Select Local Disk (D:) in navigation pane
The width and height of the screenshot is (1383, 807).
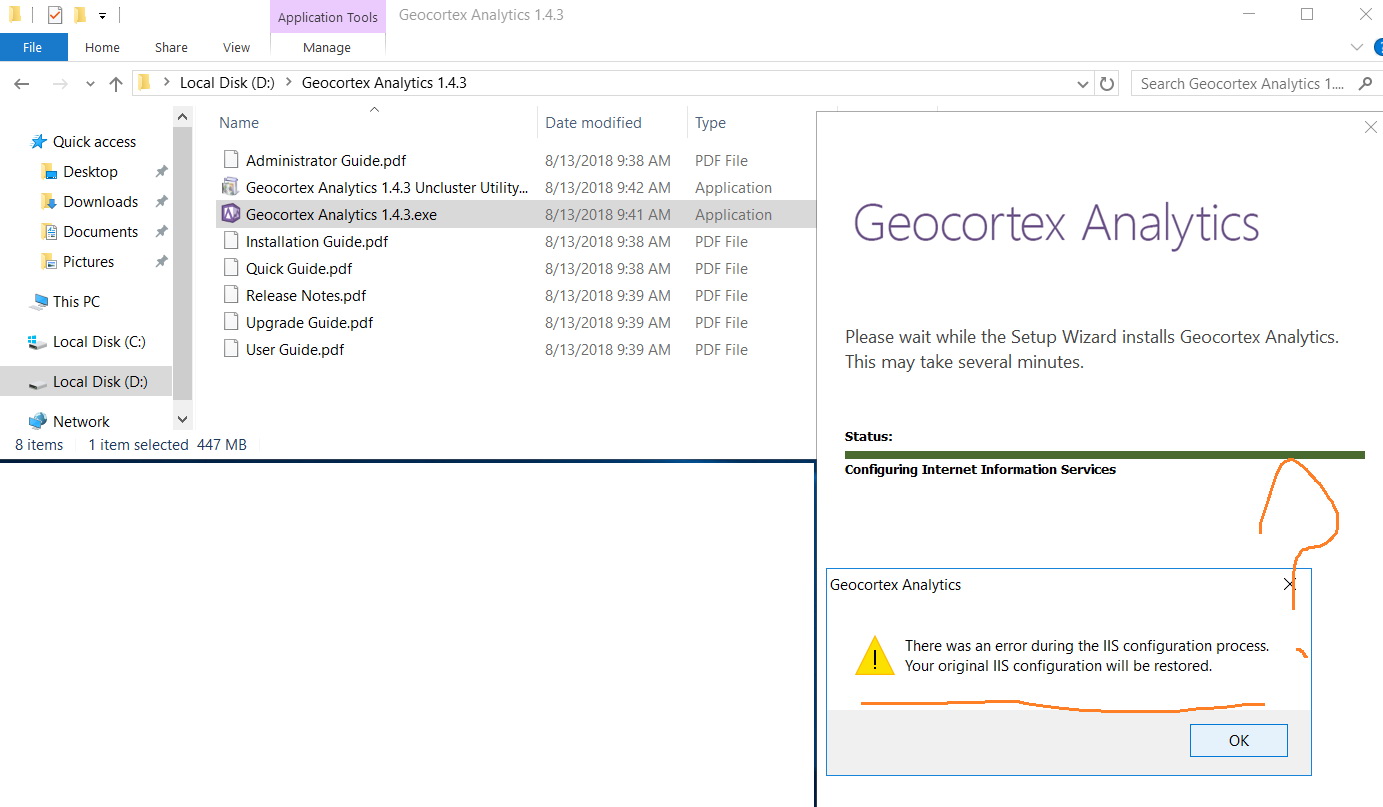(x=86, y=382)
